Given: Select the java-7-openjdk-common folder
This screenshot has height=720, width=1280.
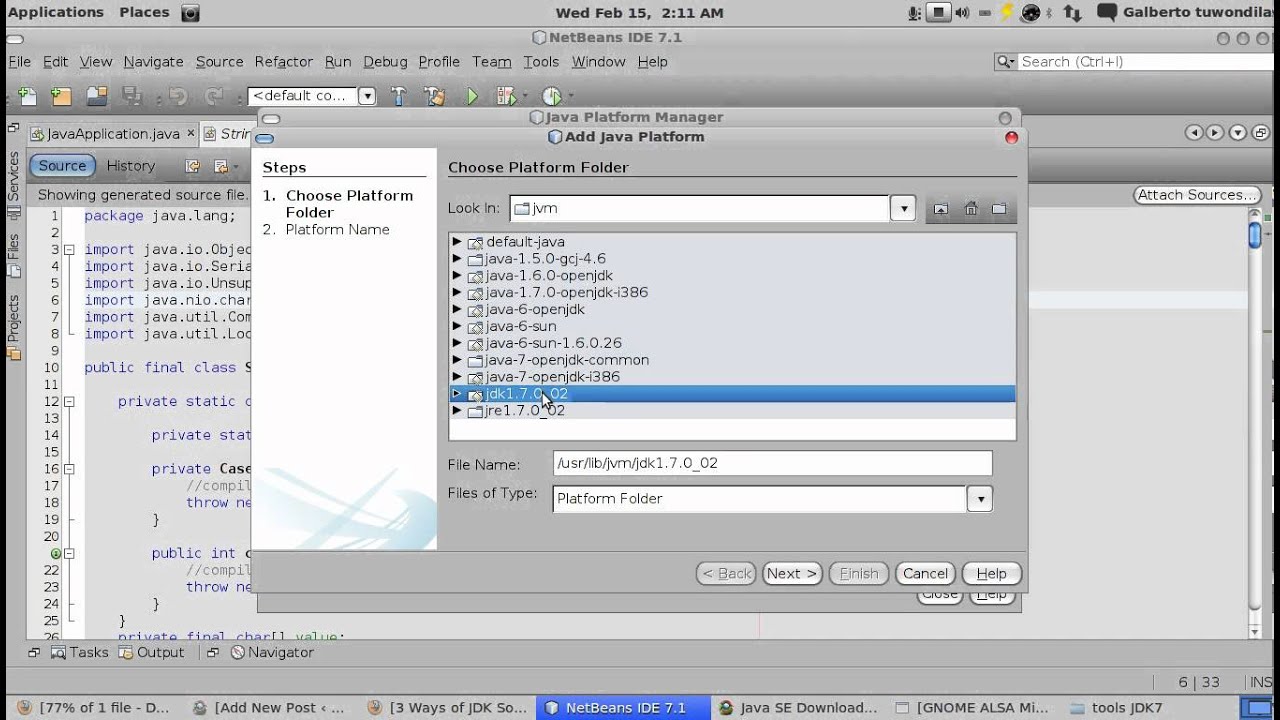Looking at the screenshot, I should tap(567, 360).
